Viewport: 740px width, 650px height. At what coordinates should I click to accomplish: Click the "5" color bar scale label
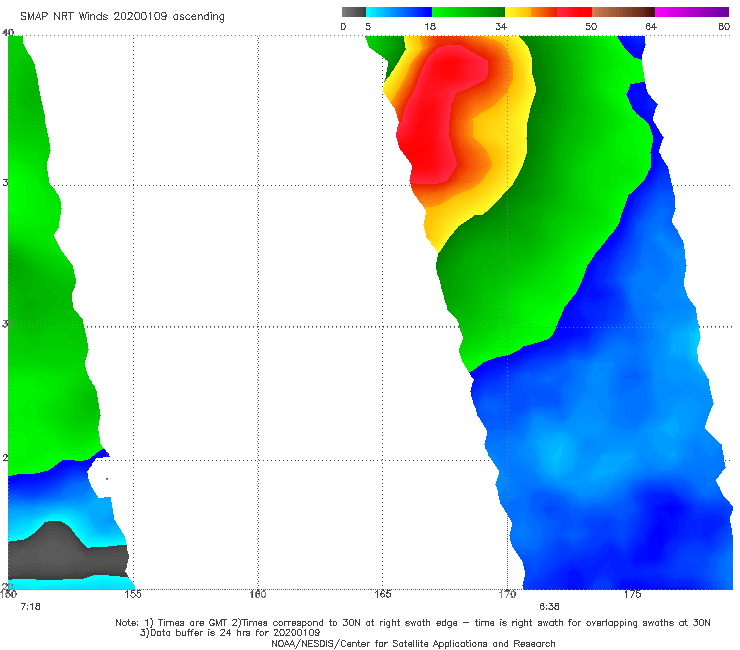368,27
